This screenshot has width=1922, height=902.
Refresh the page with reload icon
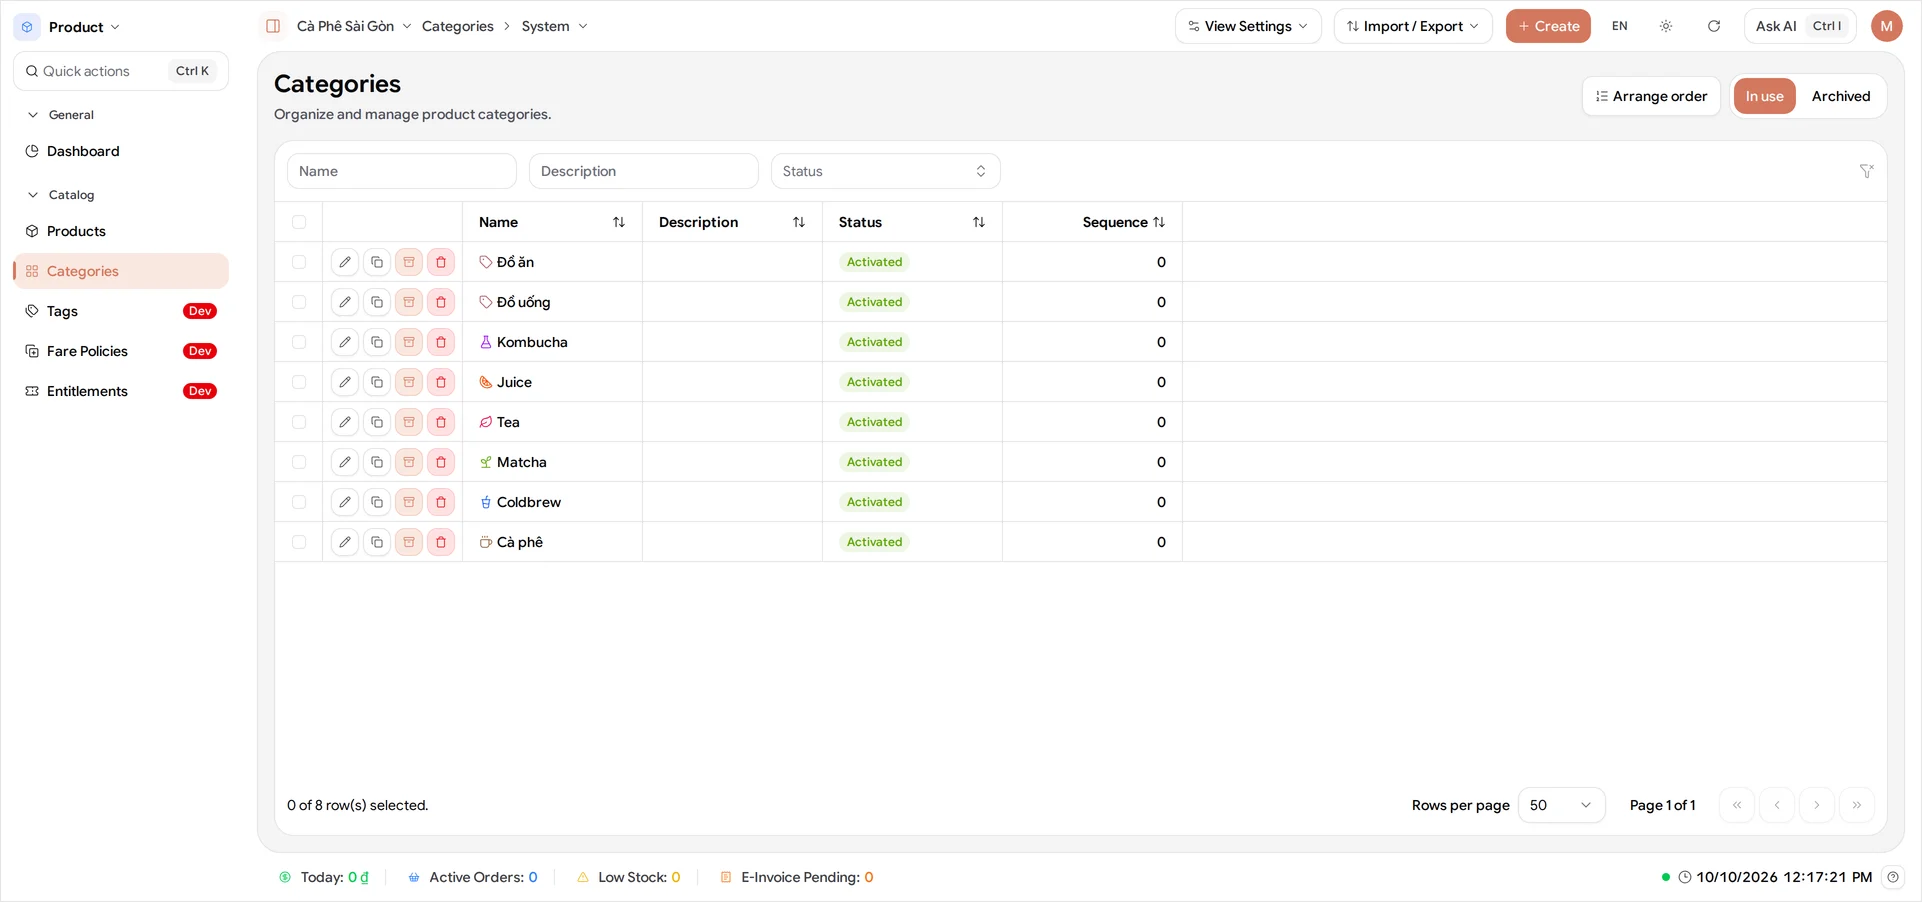(x=1714, y=26)
